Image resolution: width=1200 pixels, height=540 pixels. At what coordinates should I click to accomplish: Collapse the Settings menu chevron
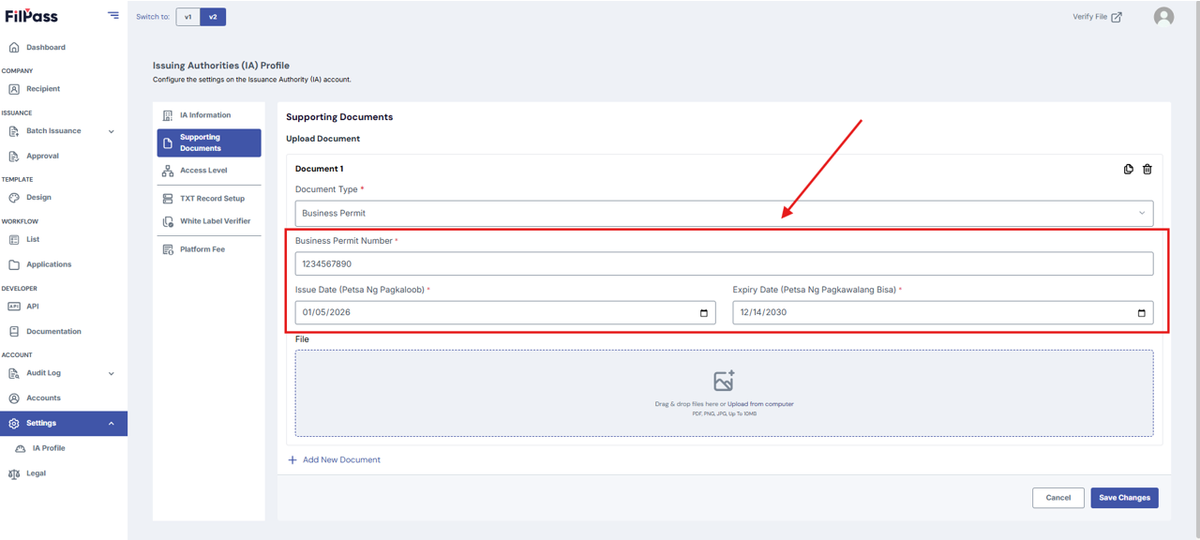pyautogui.click(x=111, y=423)
